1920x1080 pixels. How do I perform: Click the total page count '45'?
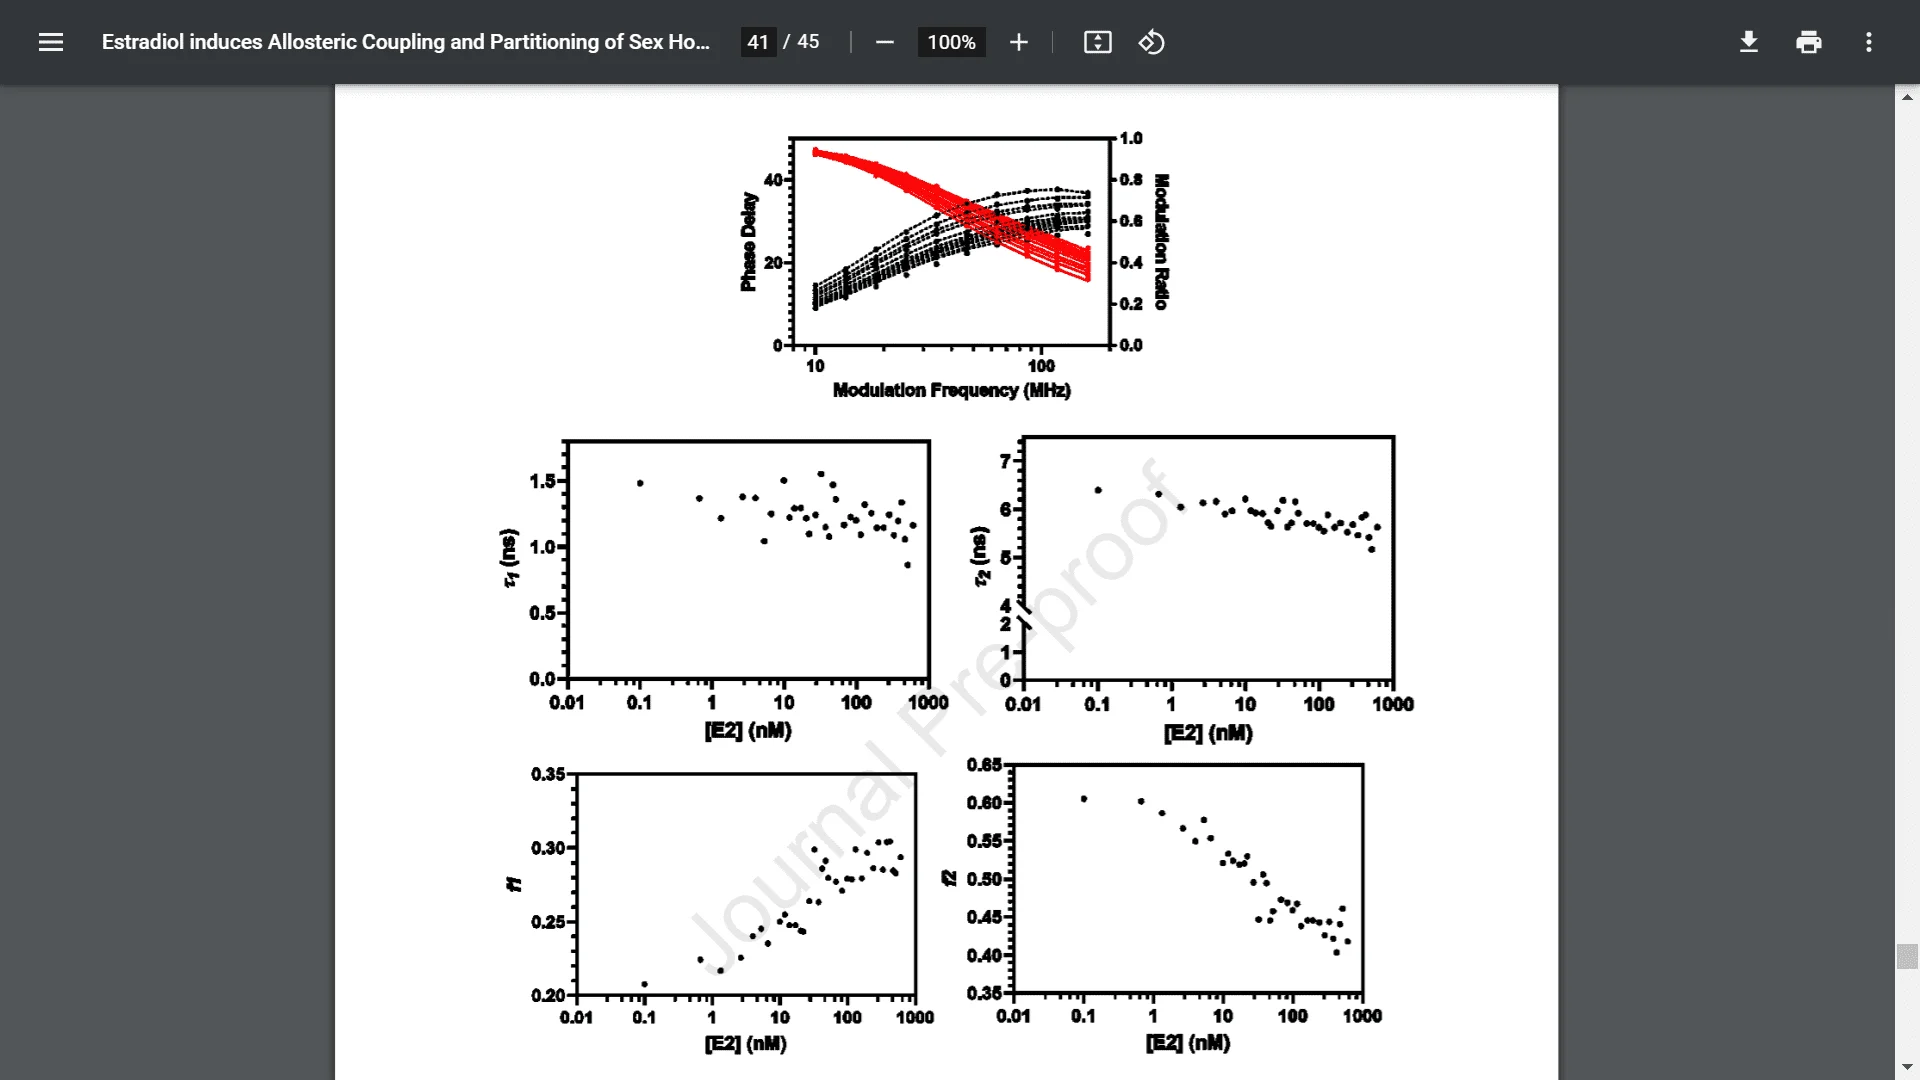click(x=808, y=42)
